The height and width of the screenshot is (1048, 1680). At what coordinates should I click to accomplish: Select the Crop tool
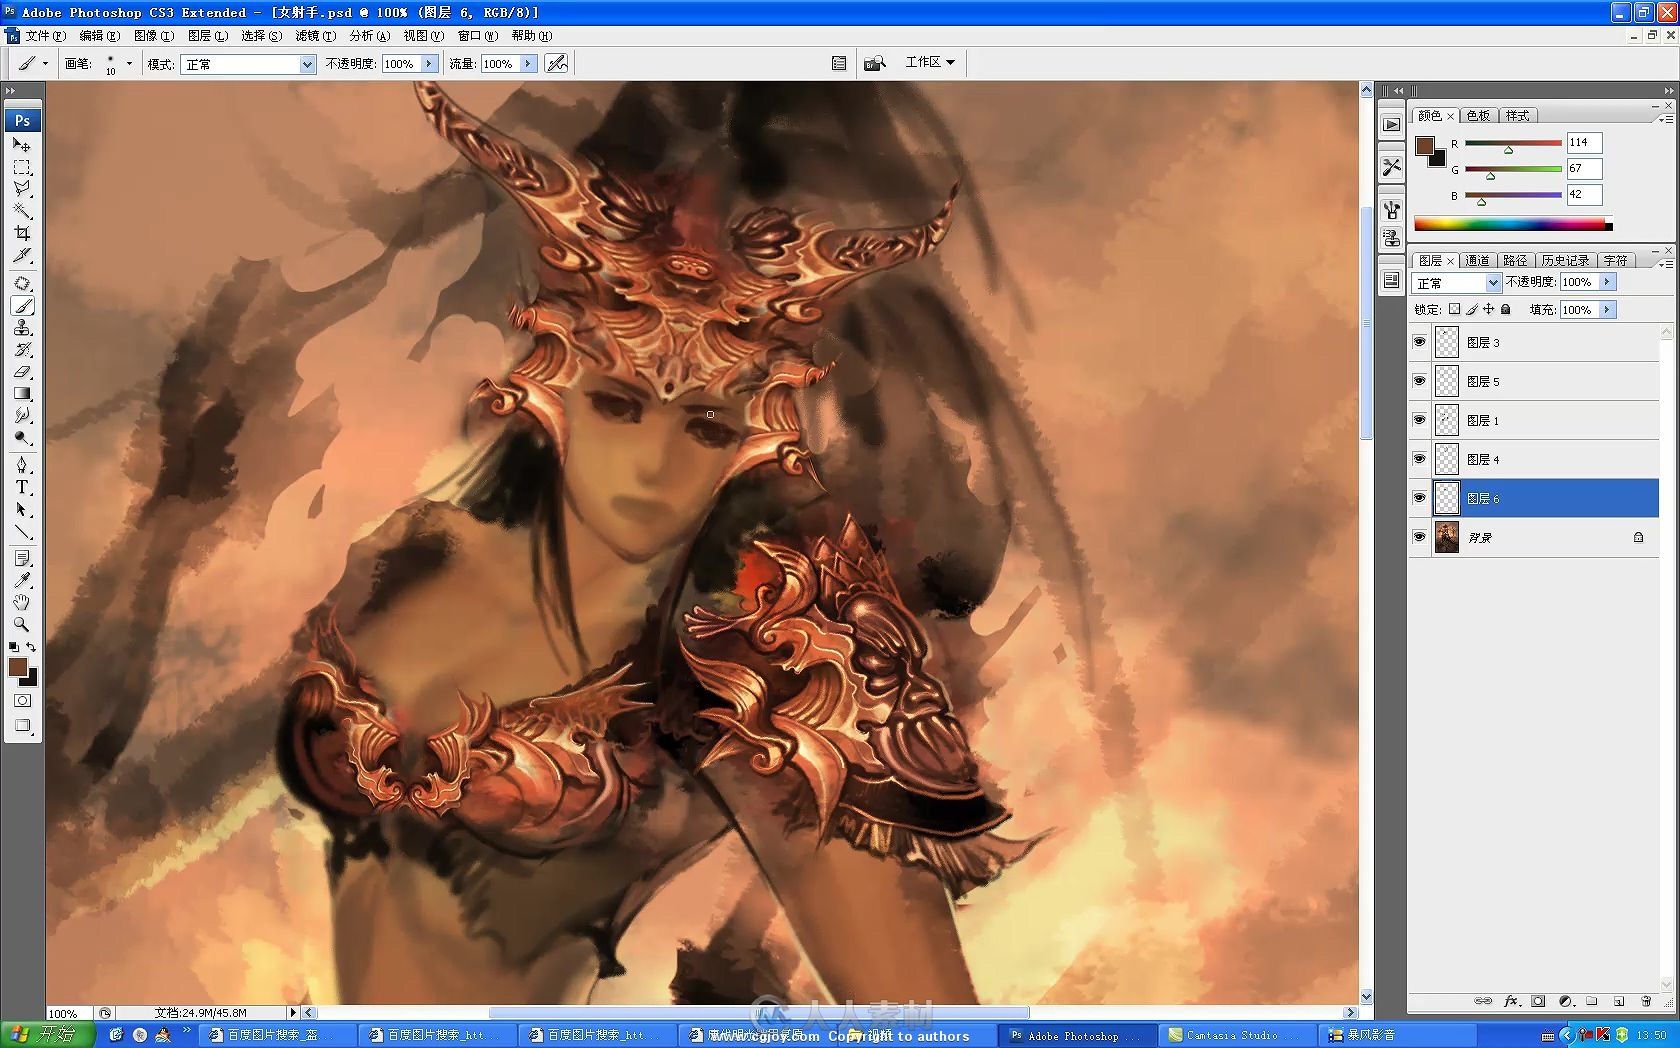point(22,233)
